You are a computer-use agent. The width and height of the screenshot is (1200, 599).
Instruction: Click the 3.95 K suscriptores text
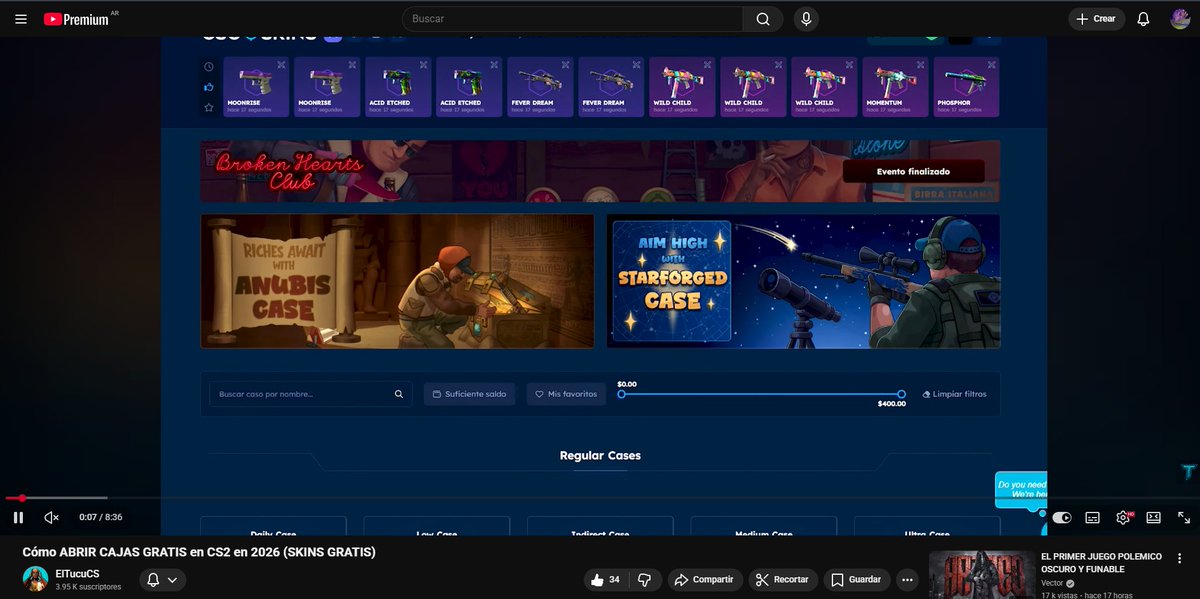pyautogui.click(x=88, y=587)
